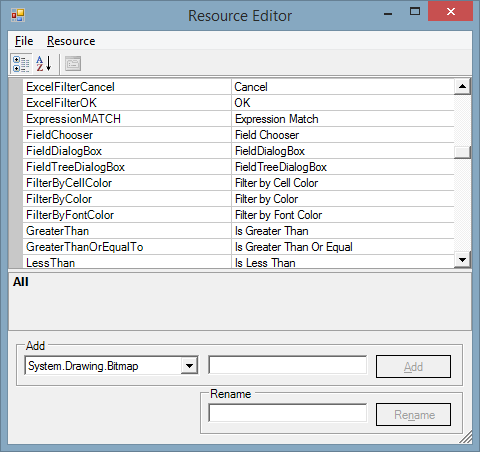Focus the Add resource name field
Screen dimensions: 480x452
(288, 365)
